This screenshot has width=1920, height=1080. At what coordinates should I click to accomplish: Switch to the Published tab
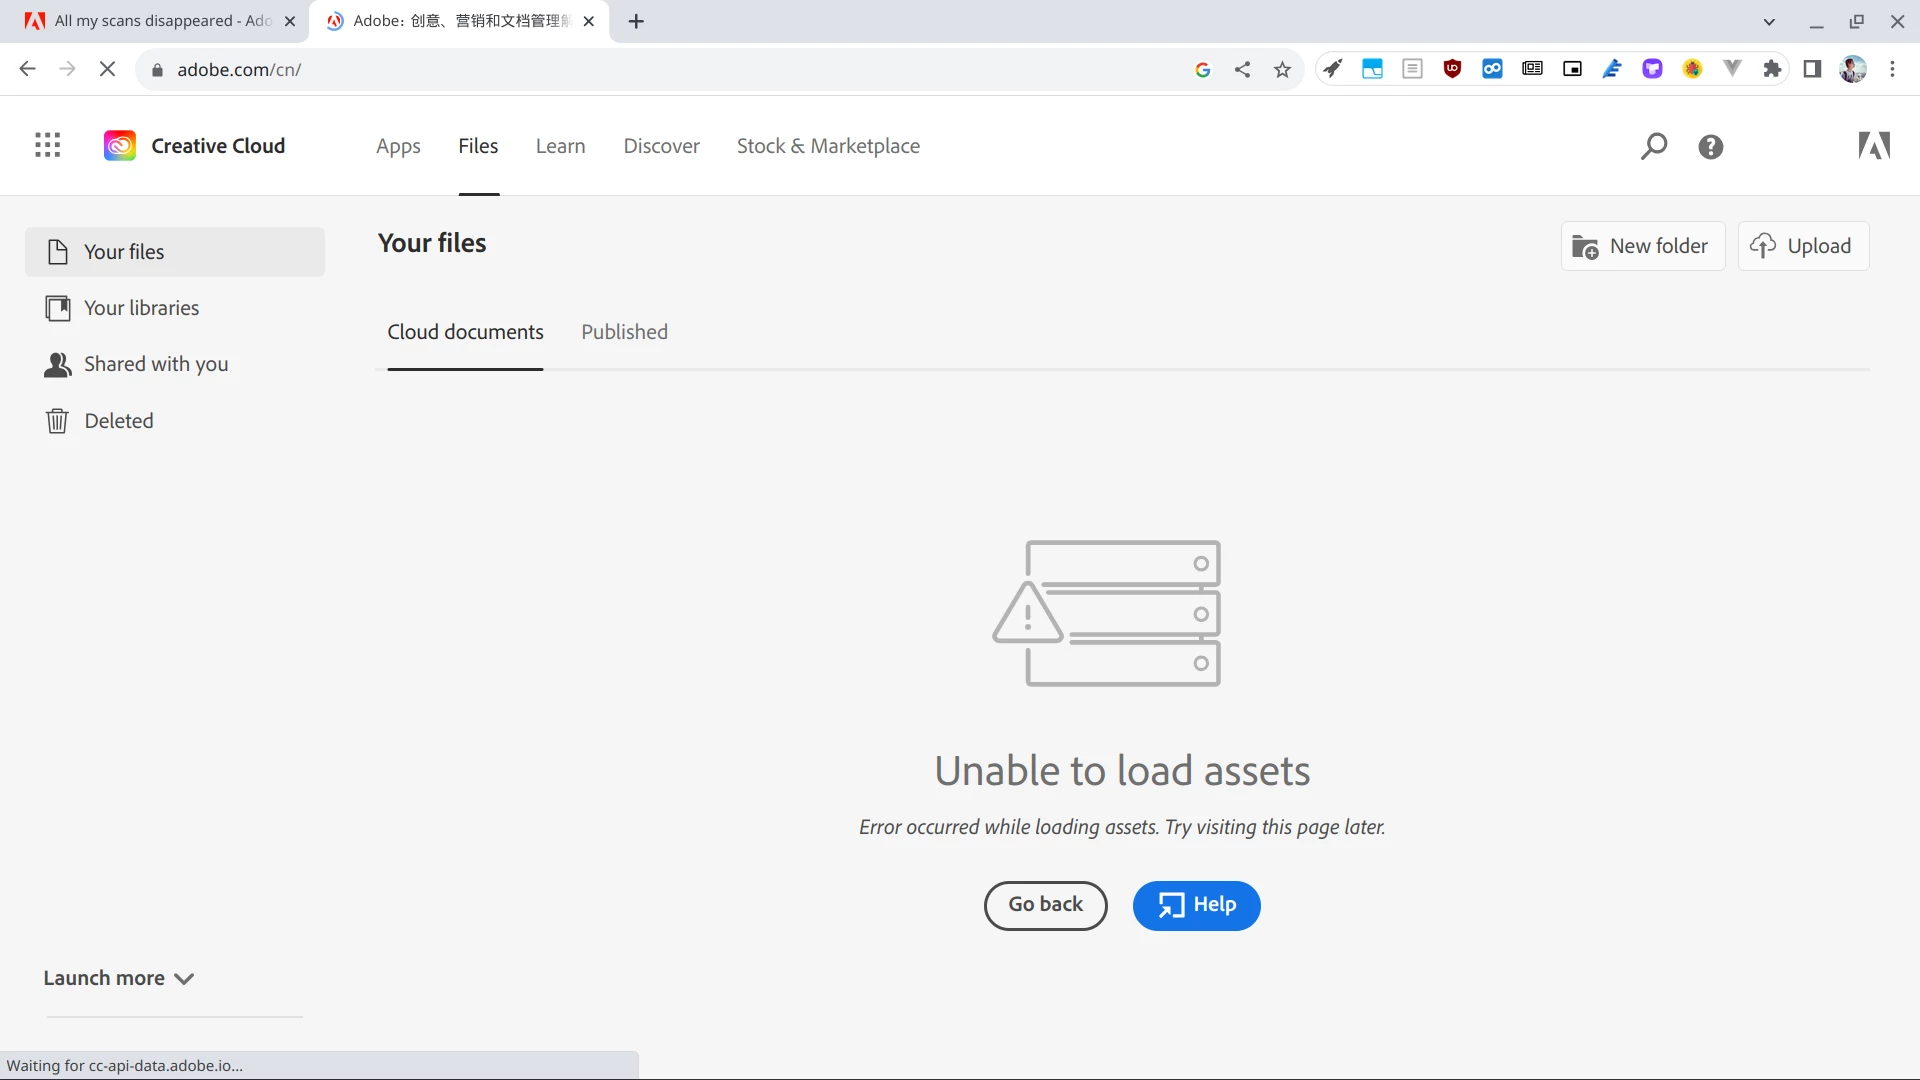tap(624, 332)
